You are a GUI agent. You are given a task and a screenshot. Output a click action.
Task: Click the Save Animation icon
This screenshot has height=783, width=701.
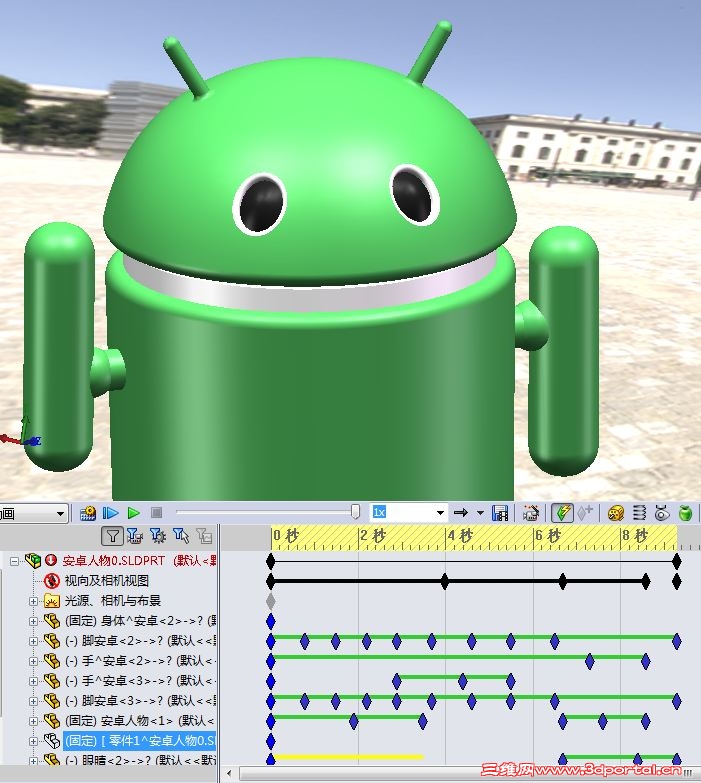point(500,513)
